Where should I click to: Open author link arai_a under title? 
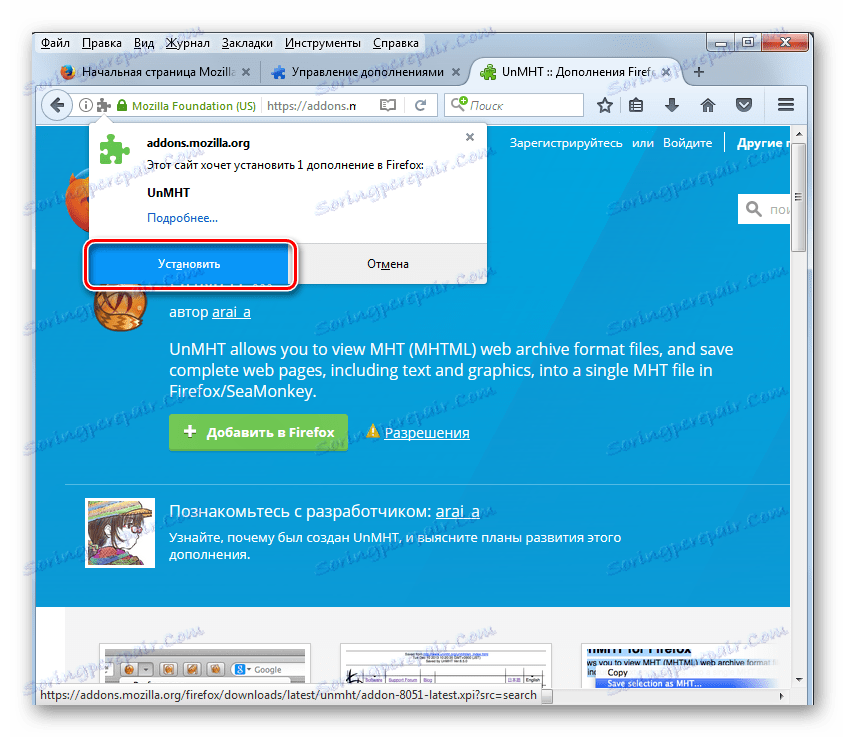(x=231, y=312)
